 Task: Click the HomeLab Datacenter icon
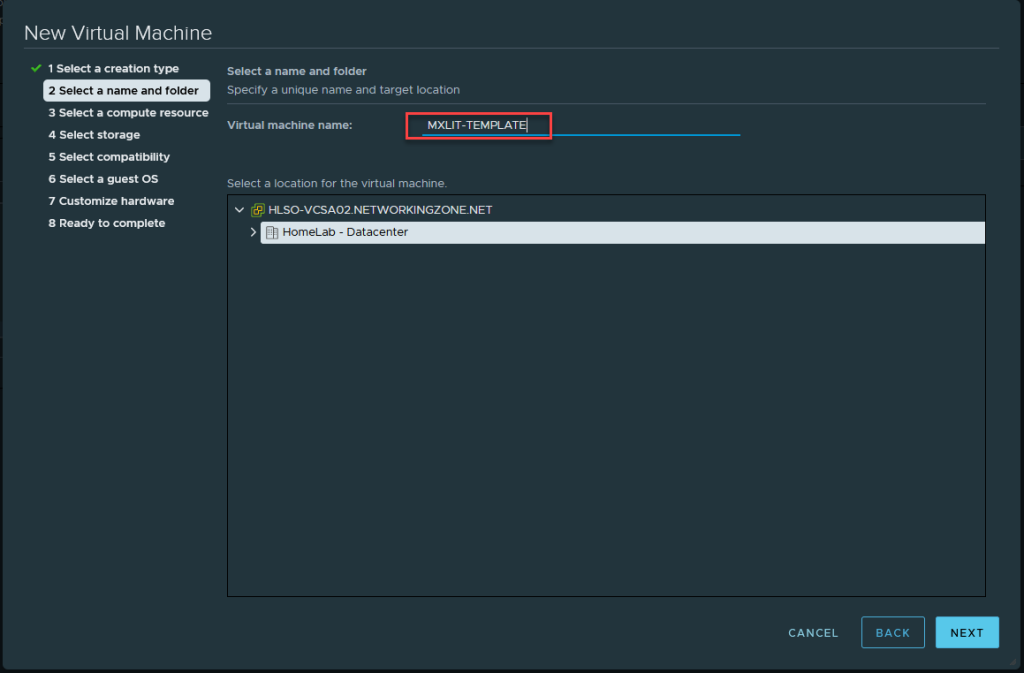point(272,232)
